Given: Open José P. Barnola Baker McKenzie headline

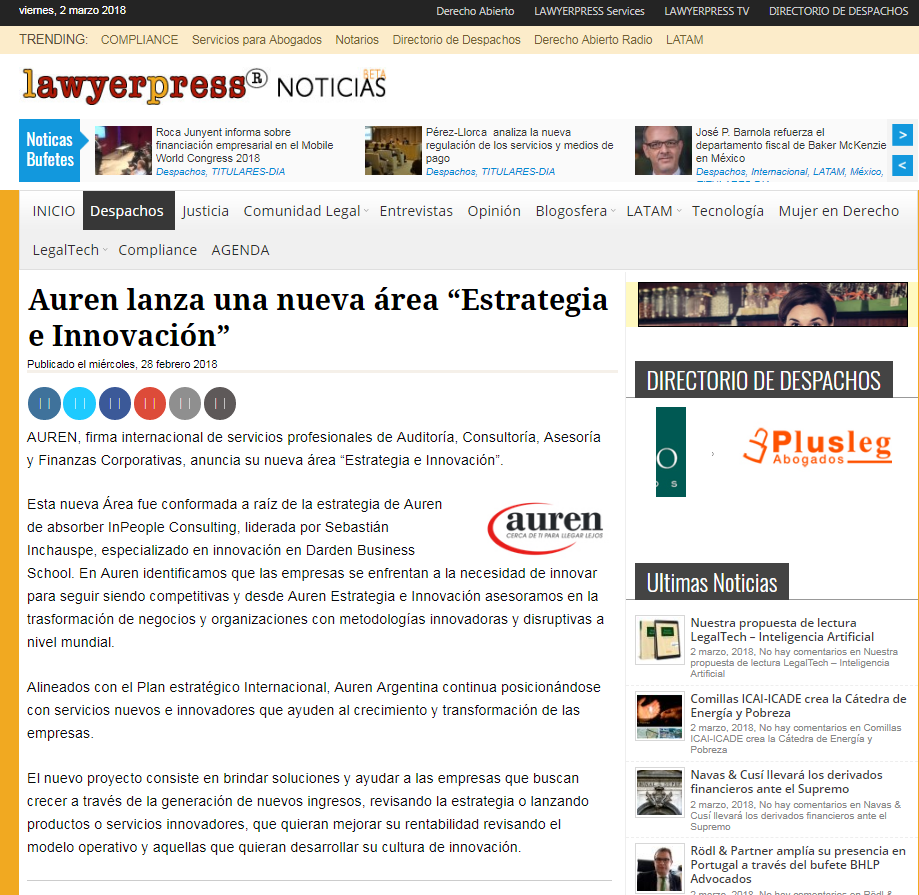Looking at the screenshot, I should click(791, 145).
